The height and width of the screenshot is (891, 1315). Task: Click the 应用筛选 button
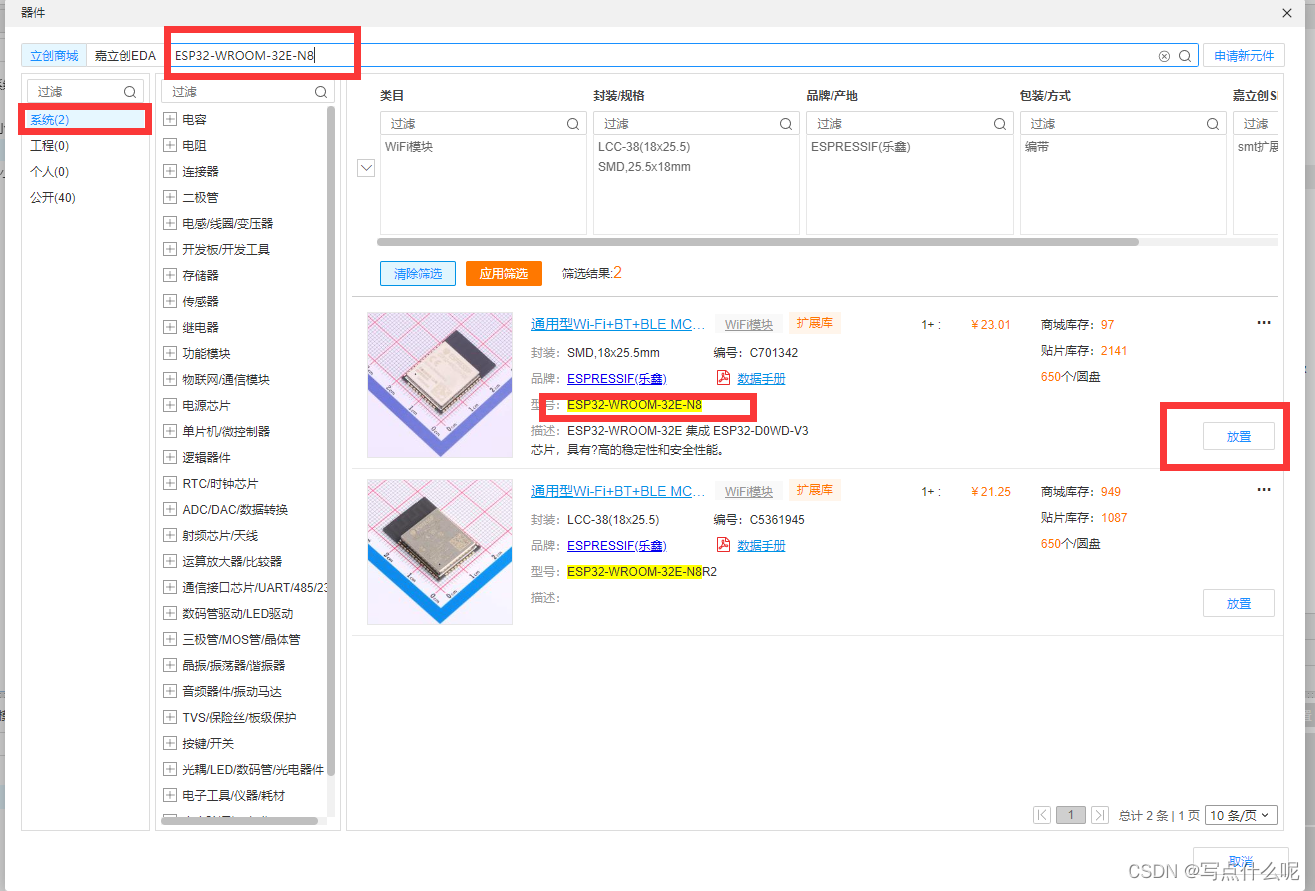point(504,273)
